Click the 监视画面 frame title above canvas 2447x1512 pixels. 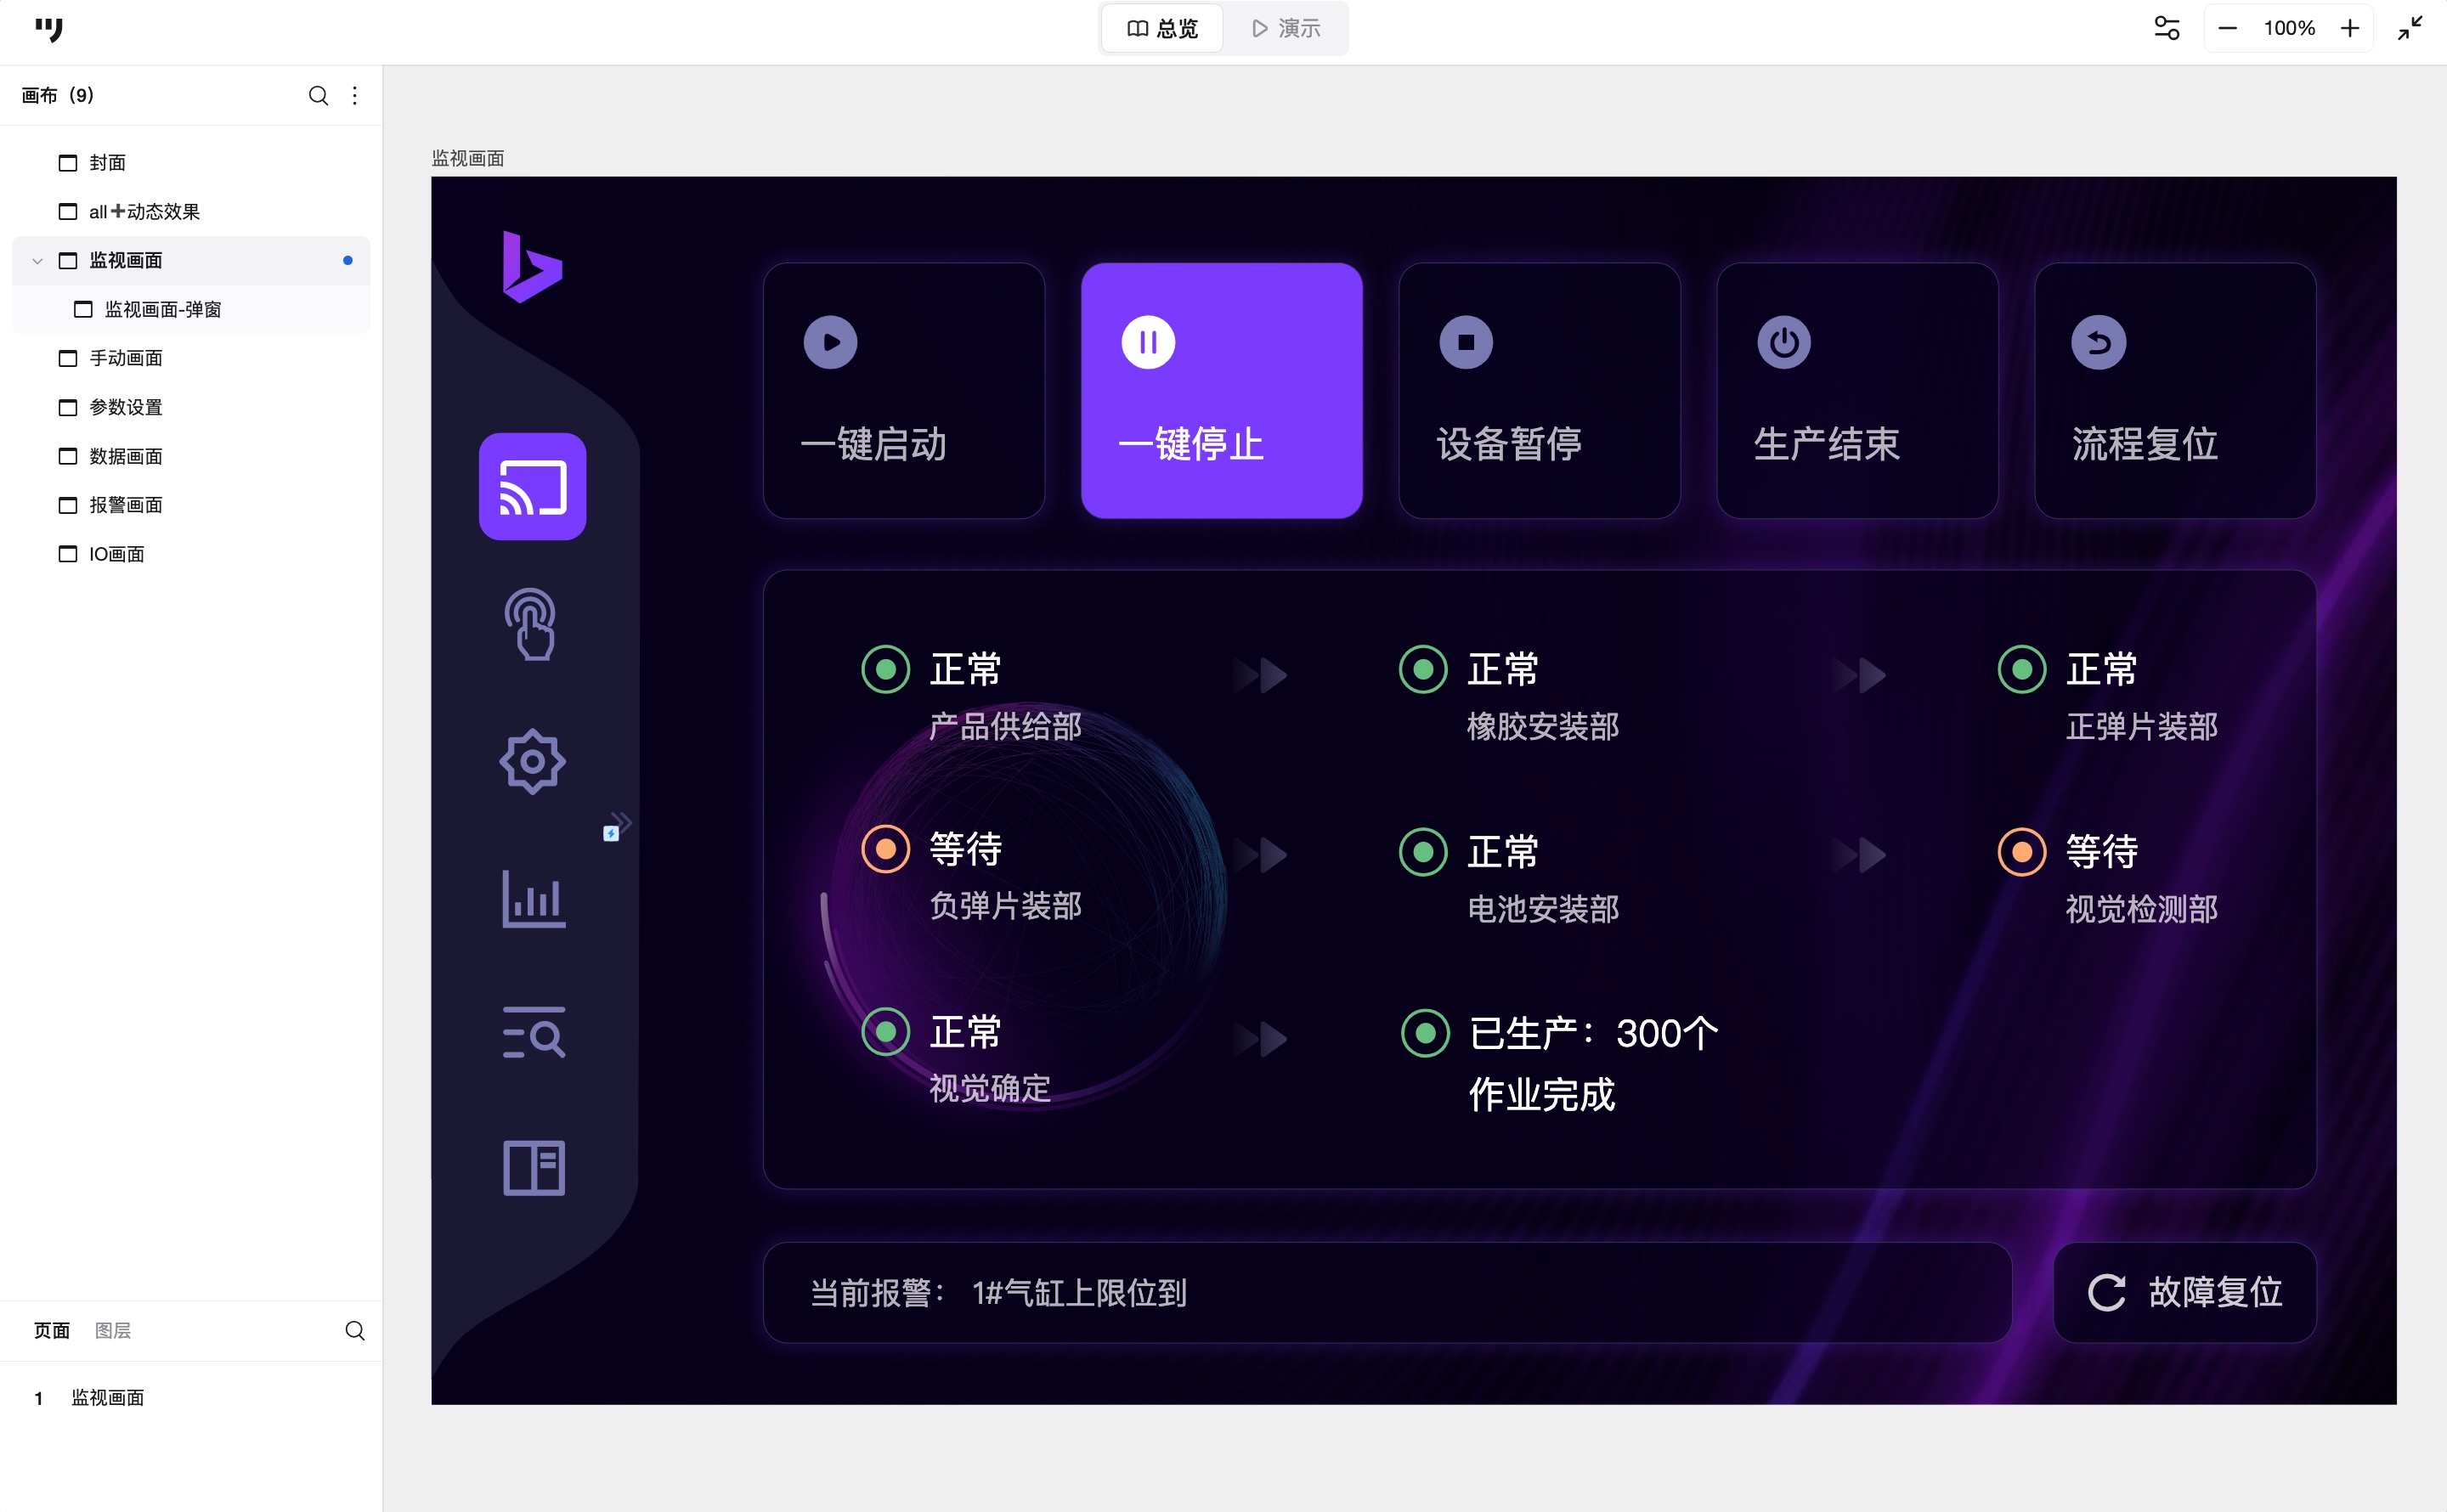coord(468,158)
